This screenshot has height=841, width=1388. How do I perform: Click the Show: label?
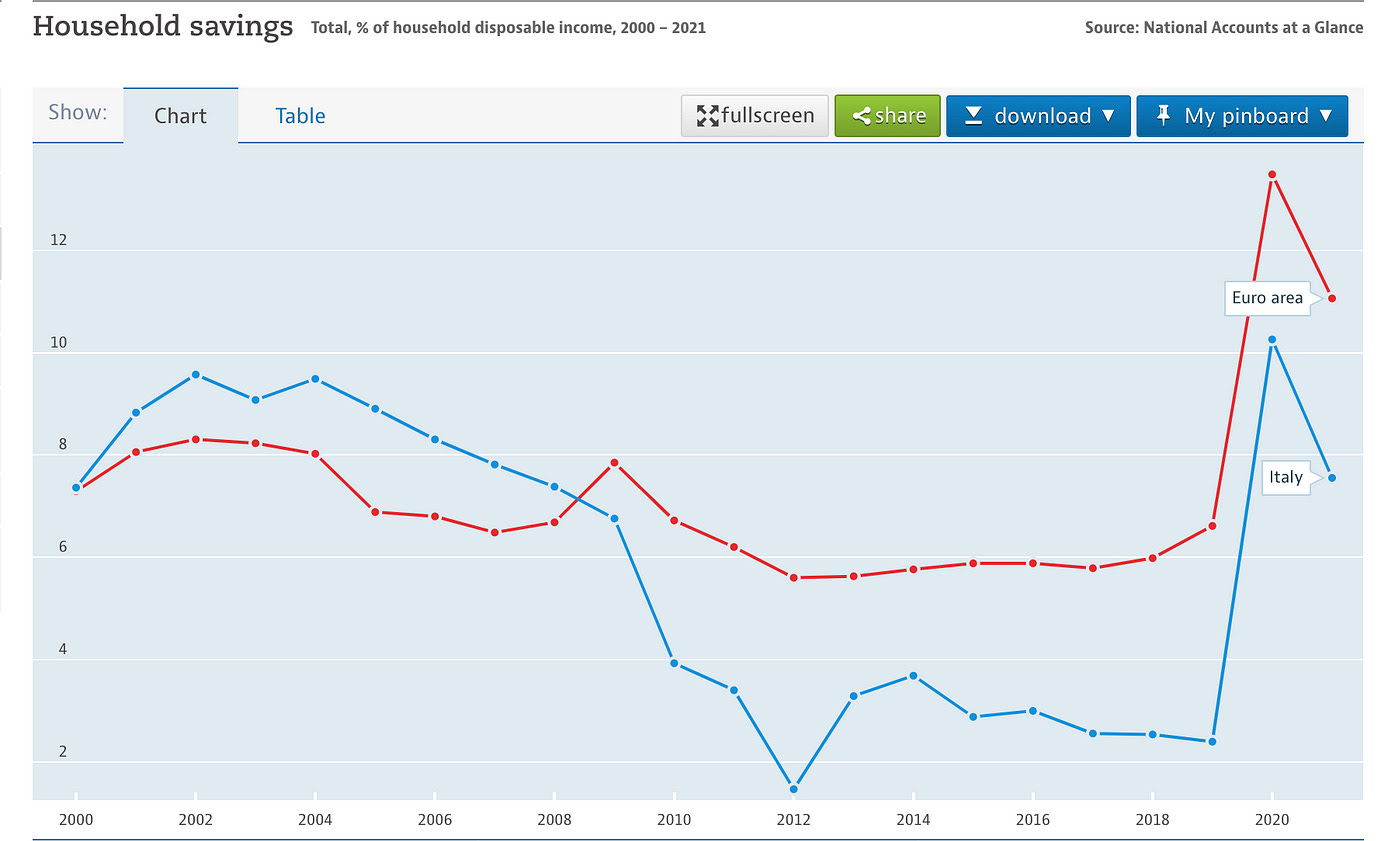coord(77,112)
